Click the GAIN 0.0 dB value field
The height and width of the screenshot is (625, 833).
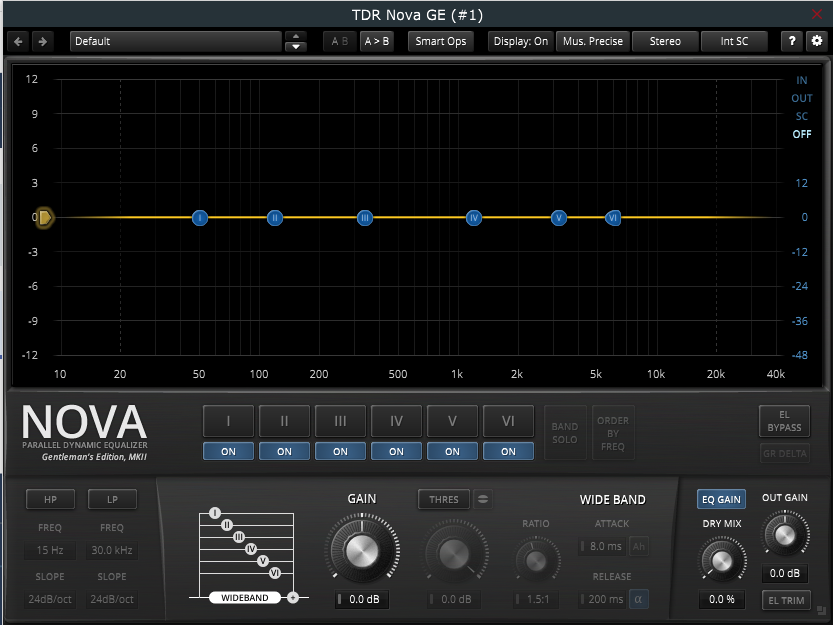point(362,599)
